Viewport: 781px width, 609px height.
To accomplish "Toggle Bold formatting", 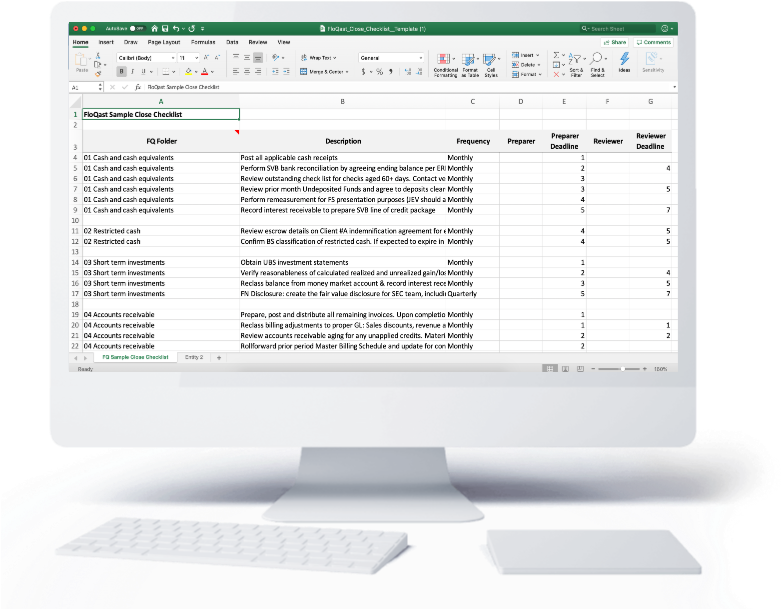I will (121, 72).
